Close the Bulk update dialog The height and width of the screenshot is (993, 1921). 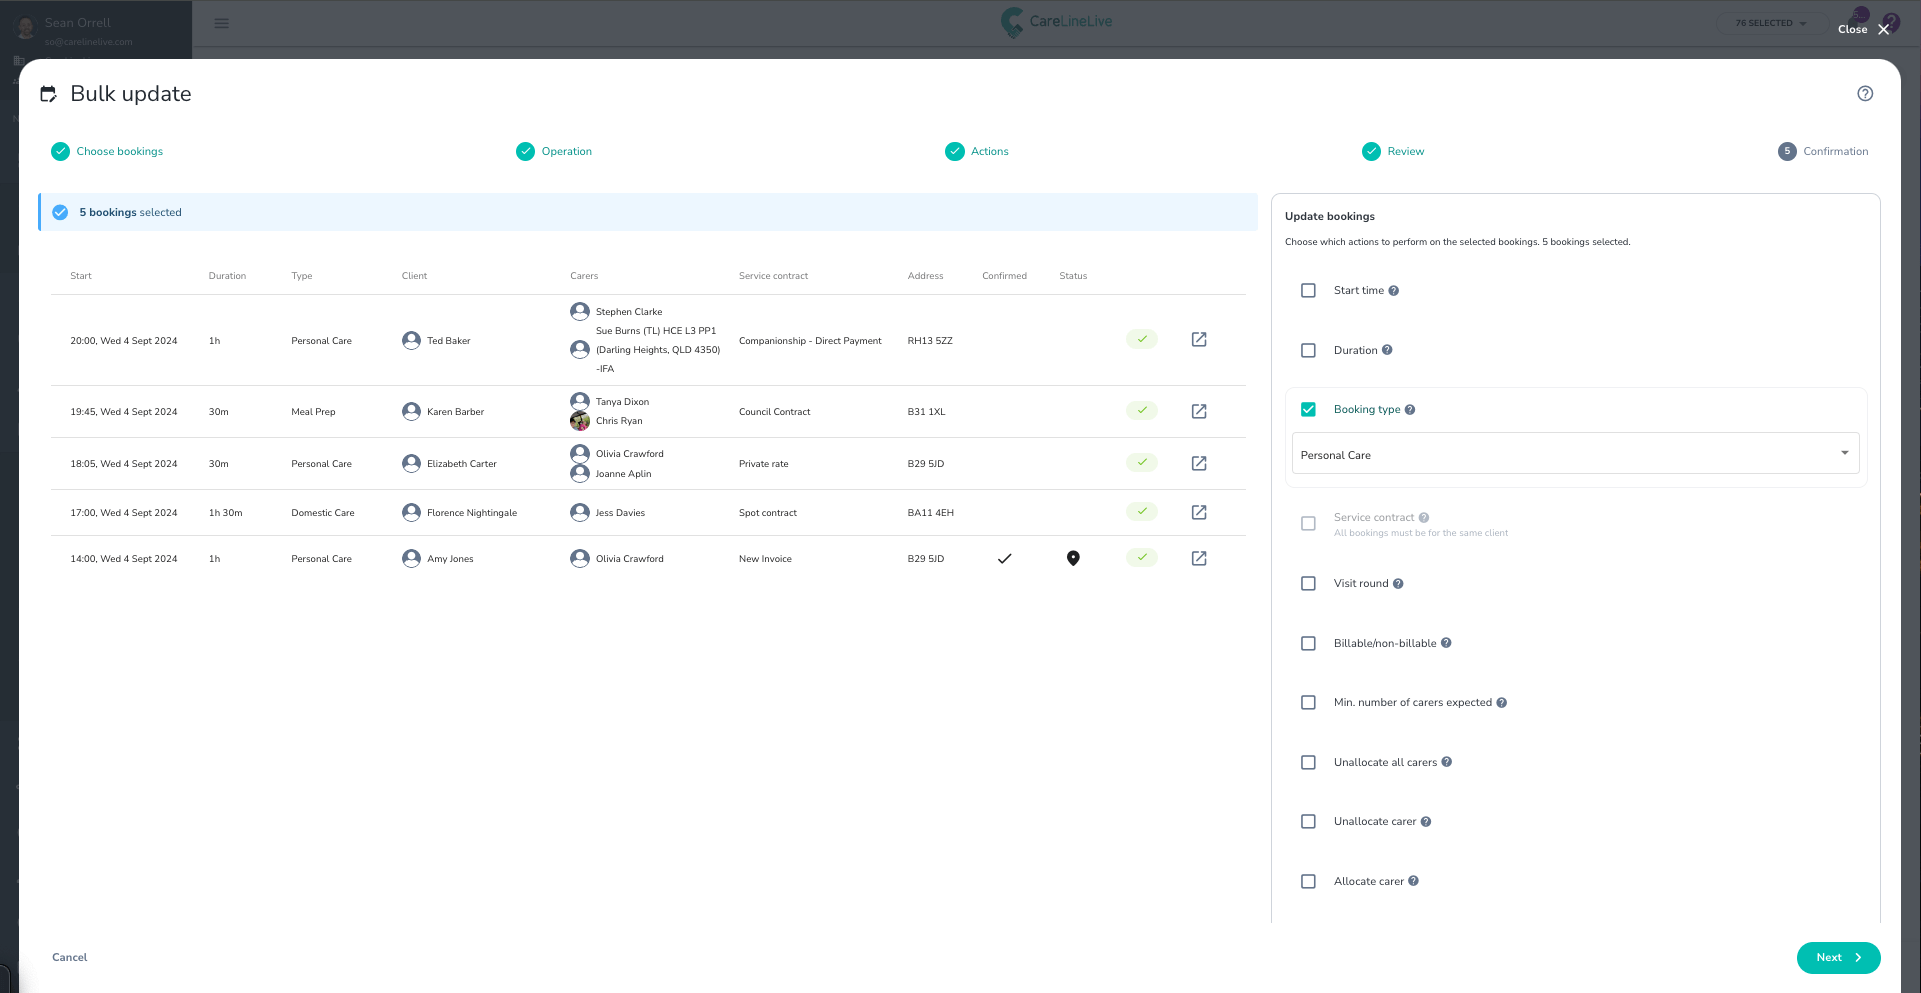click(x=1864, y=29)
